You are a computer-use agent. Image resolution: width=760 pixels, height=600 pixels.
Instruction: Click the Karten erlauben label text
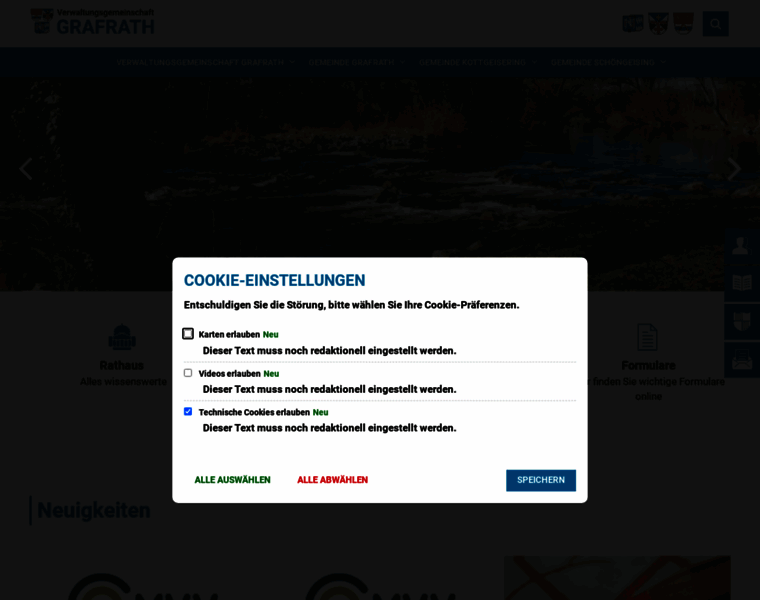229,334
